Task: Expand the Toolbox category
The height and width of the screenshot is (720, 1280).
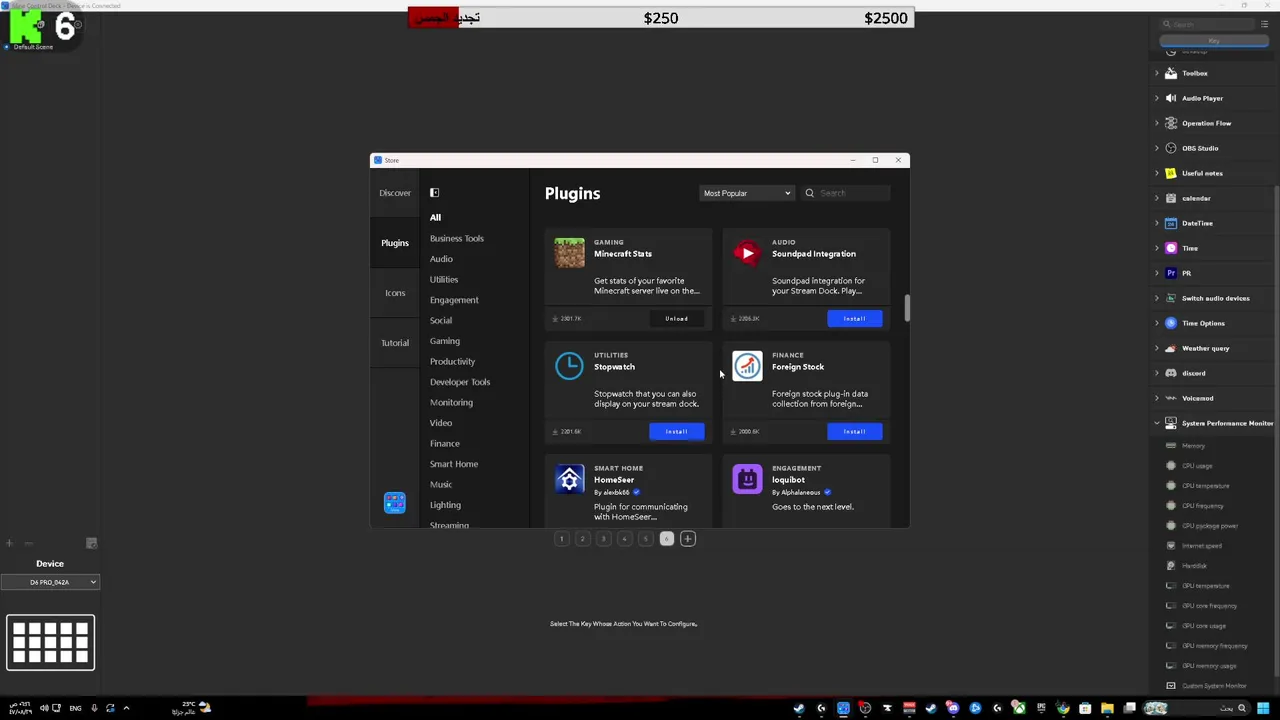Action: point(1157,73)
